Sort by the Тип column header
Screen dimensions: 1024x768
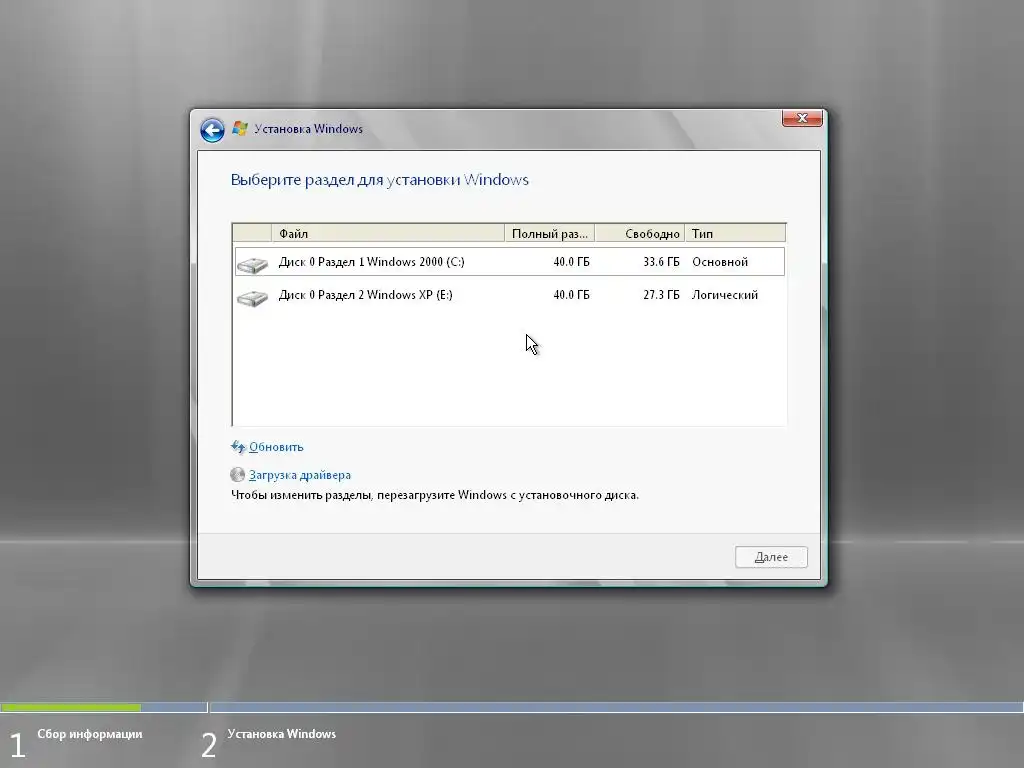(735, 233)
